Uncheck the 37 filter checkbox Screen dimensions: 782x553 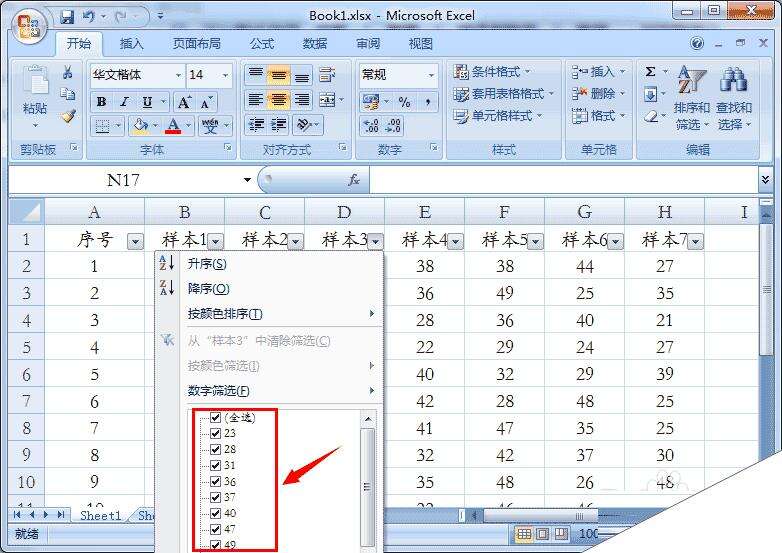[x=215, y=497]
